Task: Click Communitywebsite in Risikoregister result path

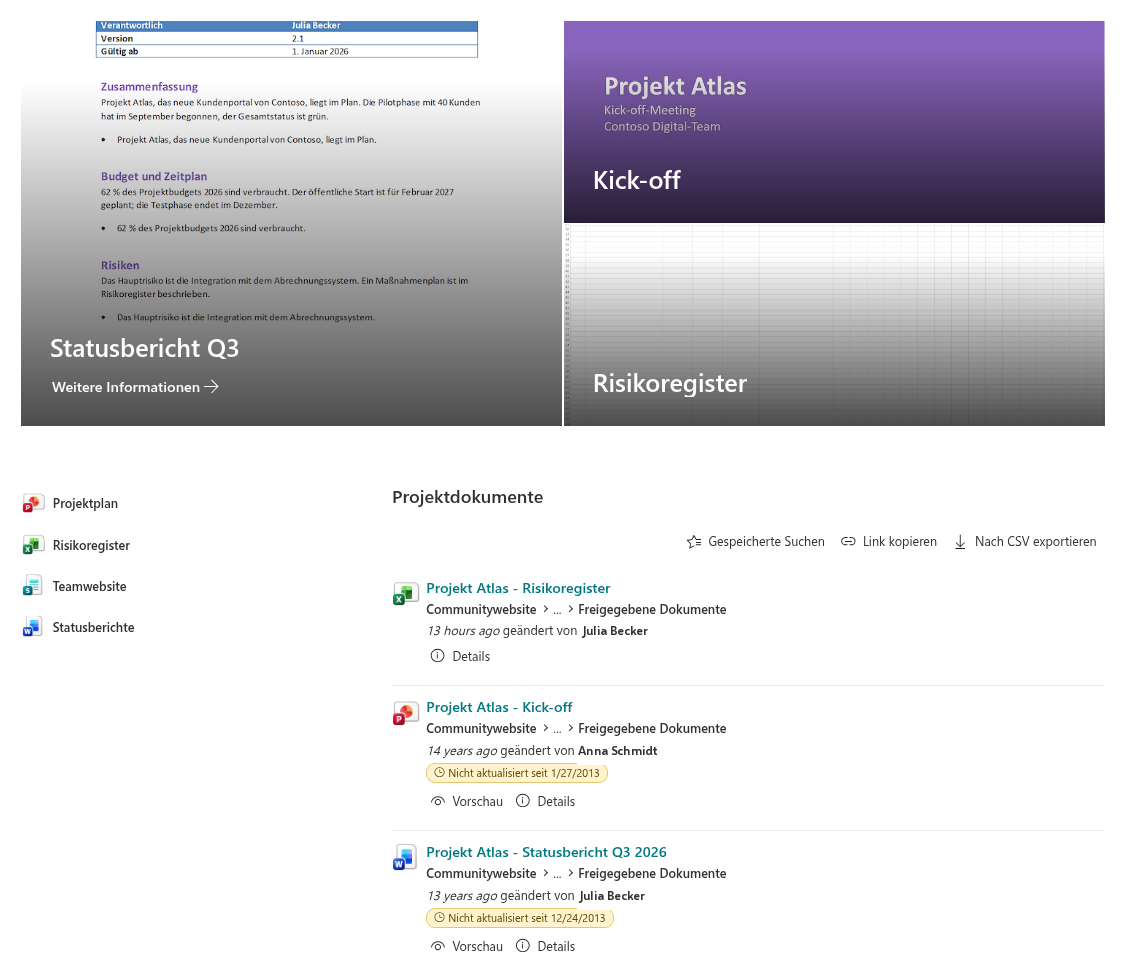Action: click(x=481, y=609)
